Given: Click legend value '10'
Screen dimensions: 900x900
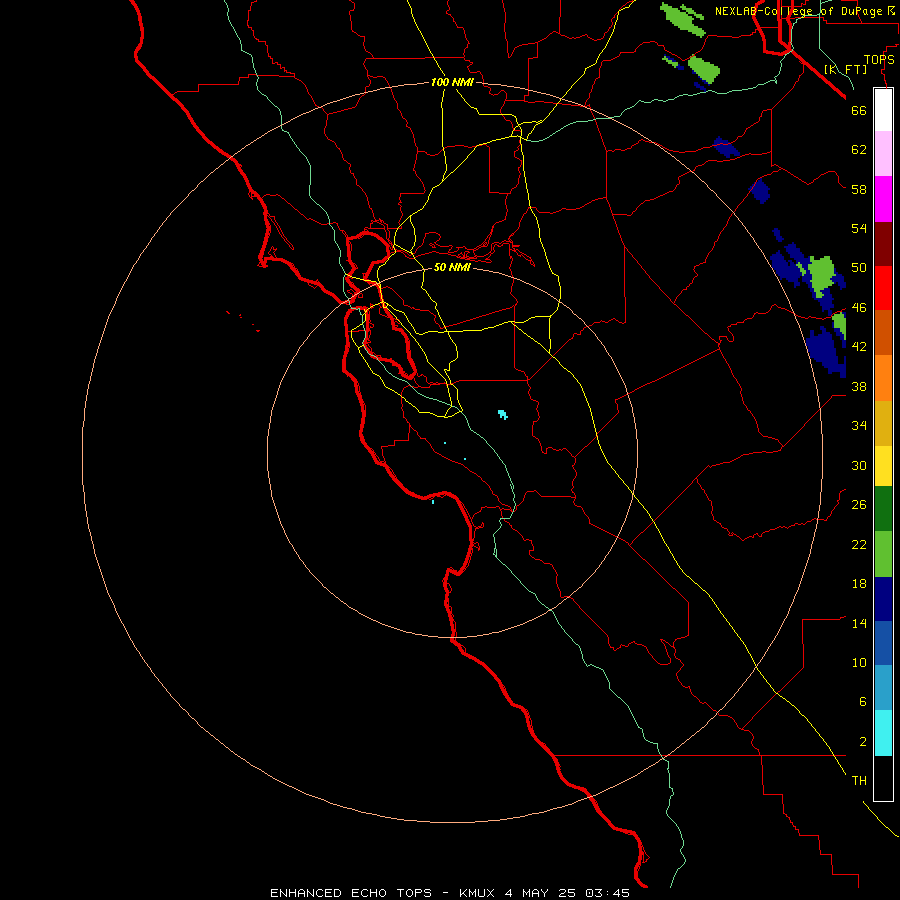Looking at the screenshot, I should coord(859,663).
